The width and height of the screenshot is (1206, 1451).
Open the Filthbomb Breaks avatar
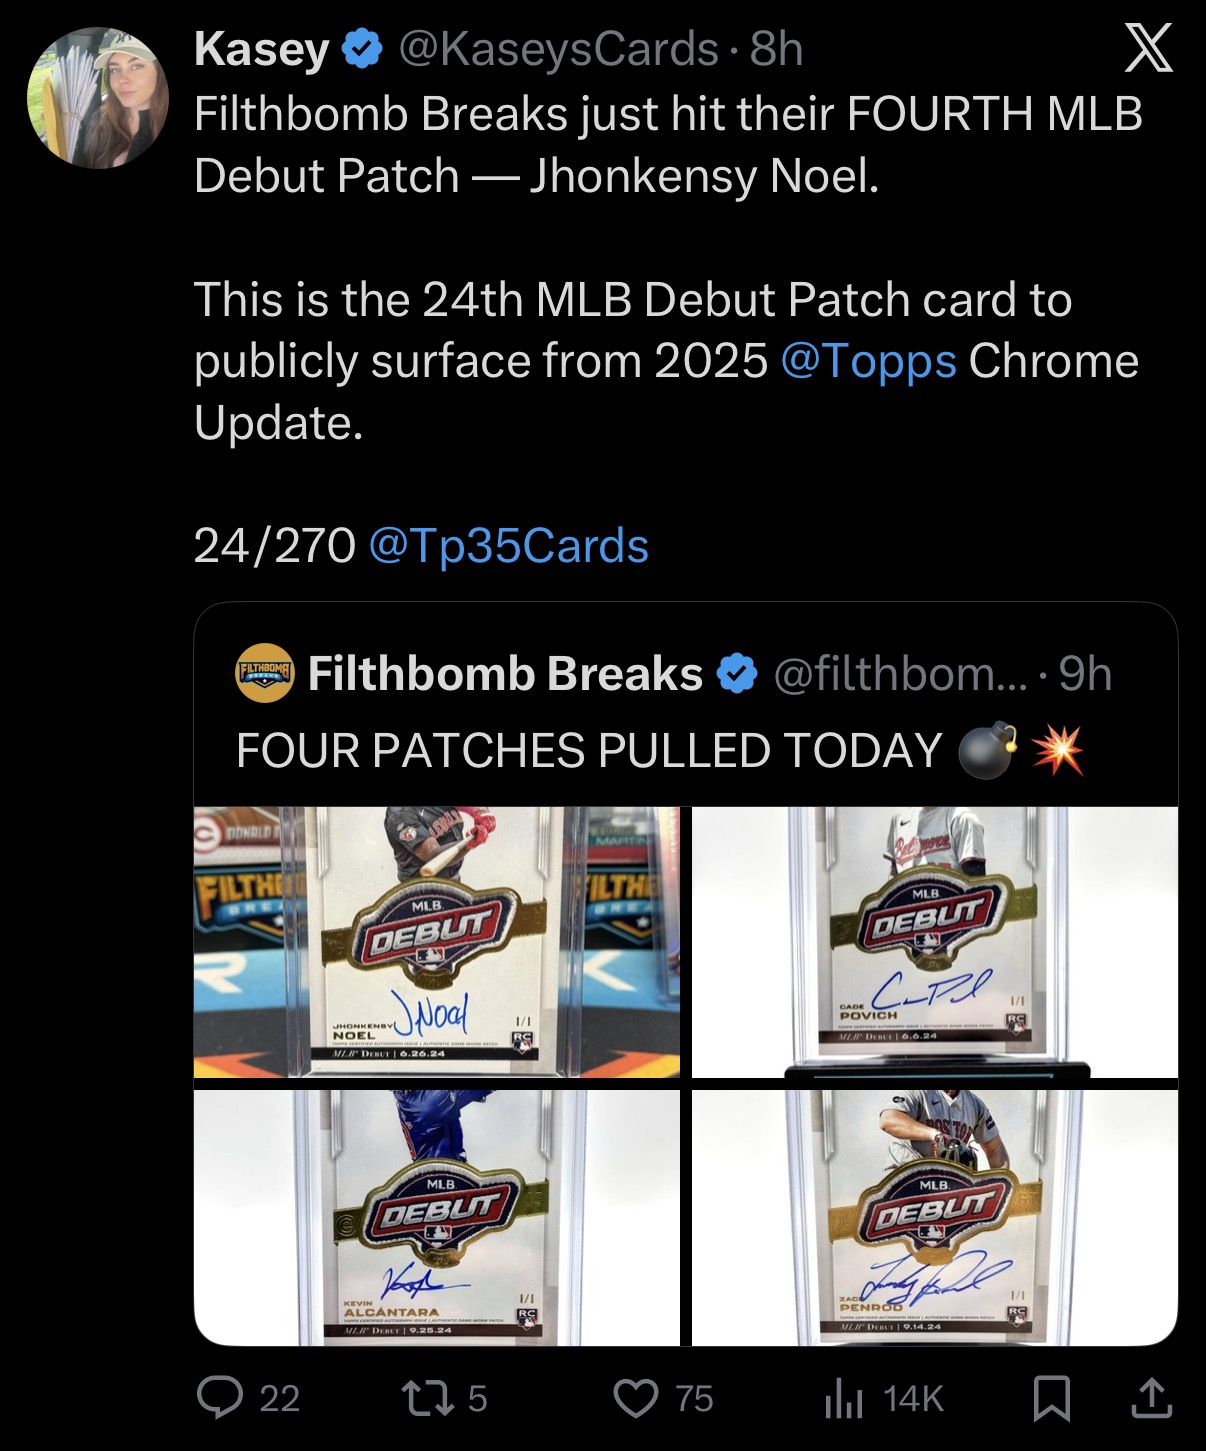click(265, 673)
